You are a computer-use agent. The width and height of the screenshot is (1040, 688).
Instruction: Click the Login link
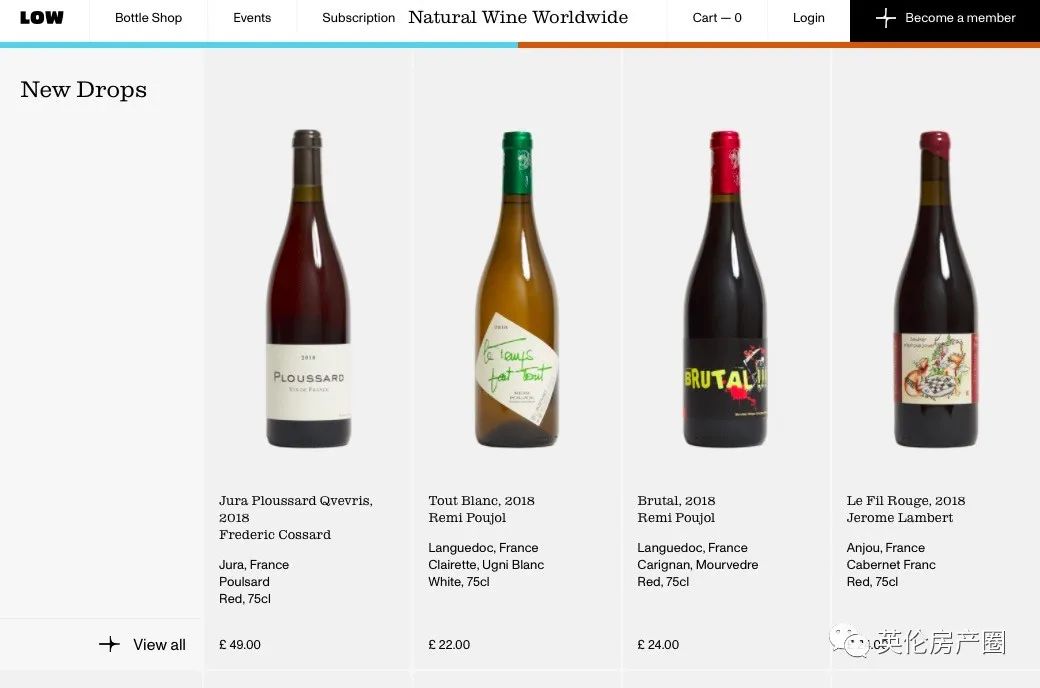coord(808,18)
